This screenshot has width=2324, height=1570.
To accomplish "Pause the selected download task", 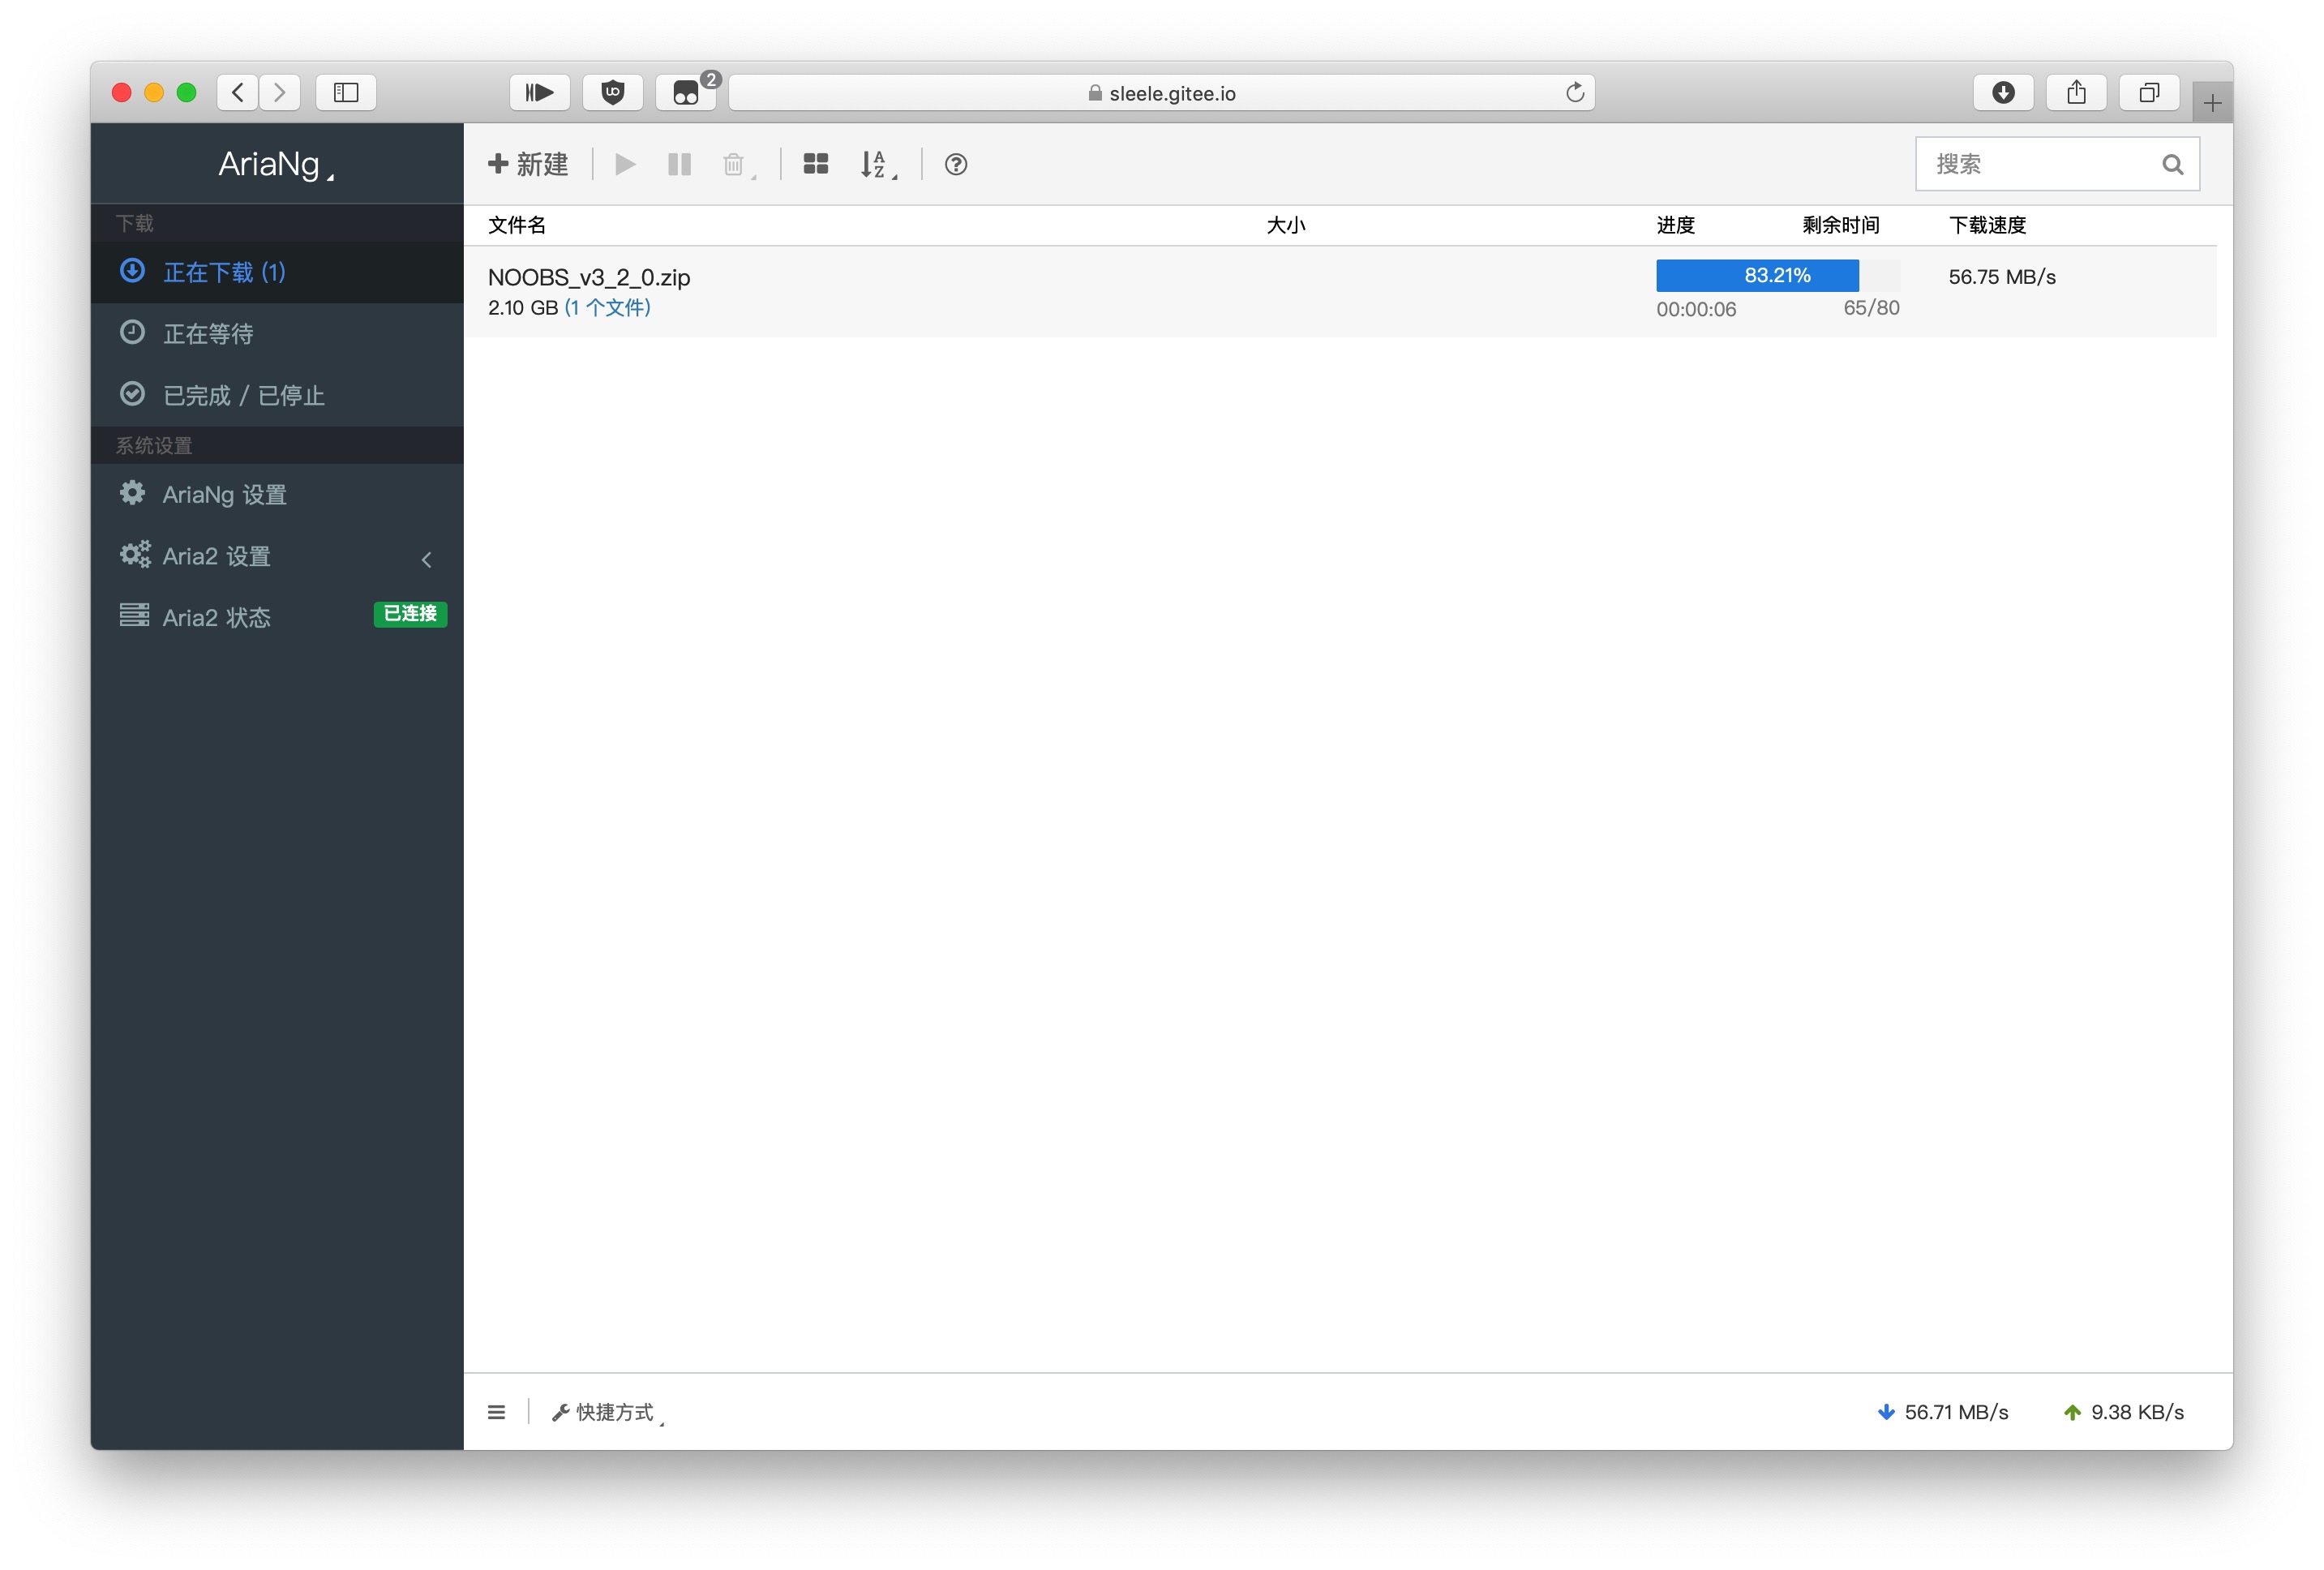I will [679, 164].
